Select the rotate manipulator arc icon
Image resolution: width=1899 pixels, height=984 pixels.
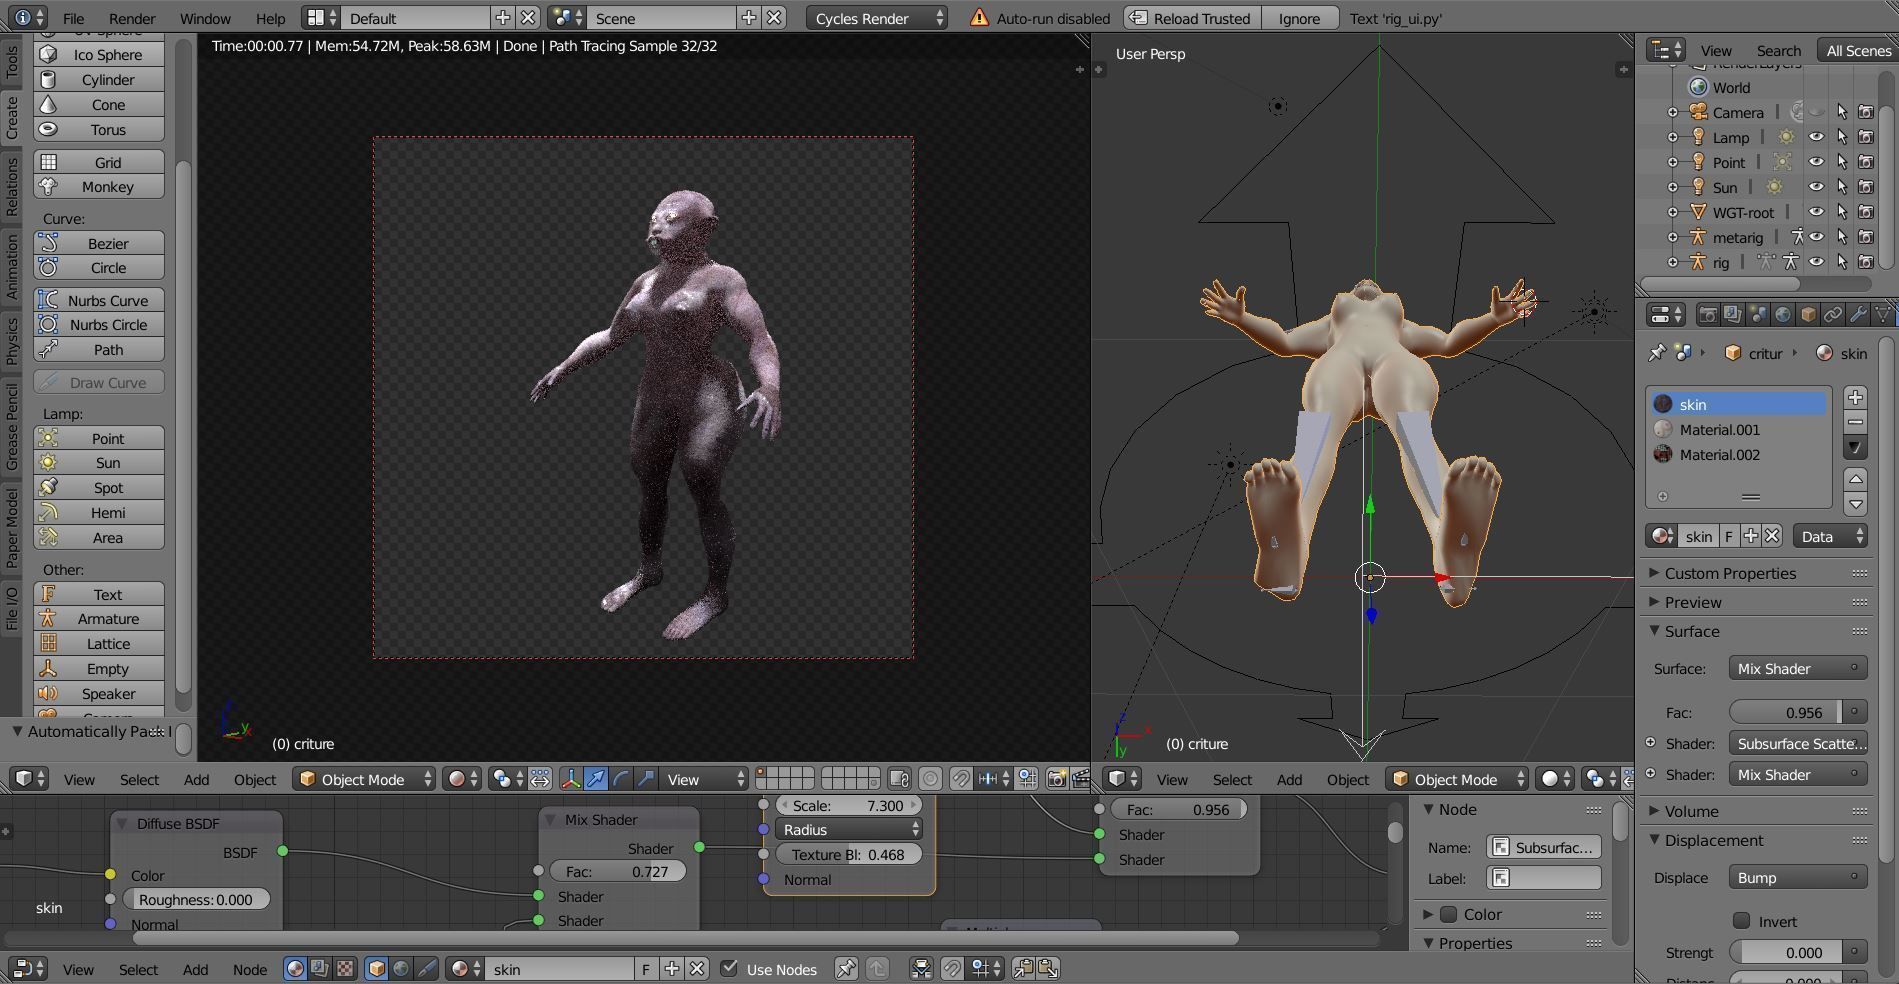coord(621,779)
